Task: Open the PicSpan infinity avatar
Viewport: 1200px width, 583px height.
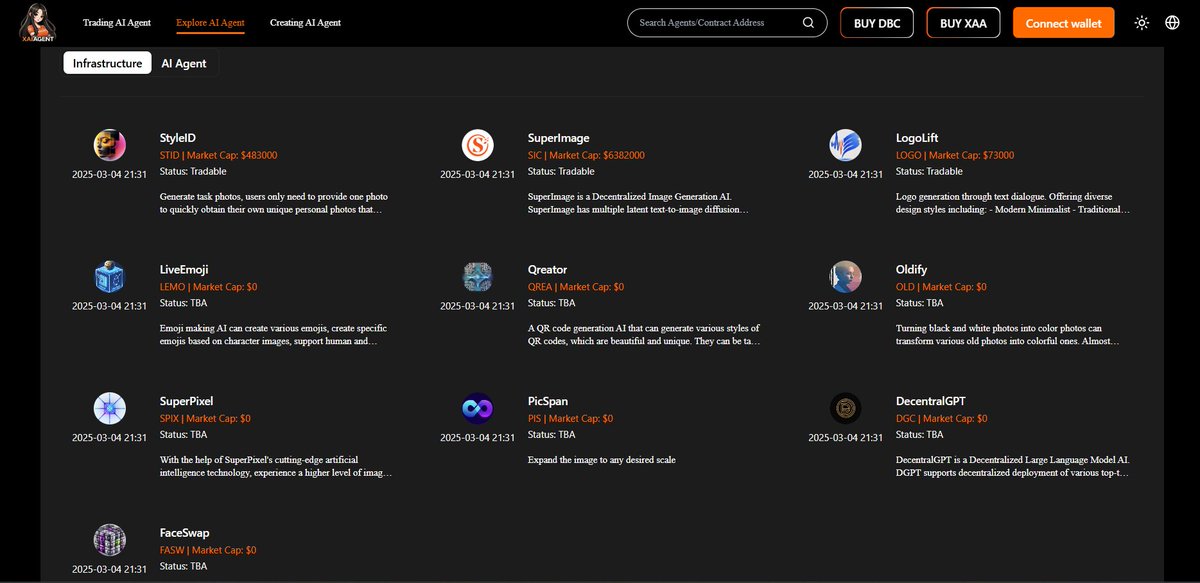Action: click(x=478, y=408)
